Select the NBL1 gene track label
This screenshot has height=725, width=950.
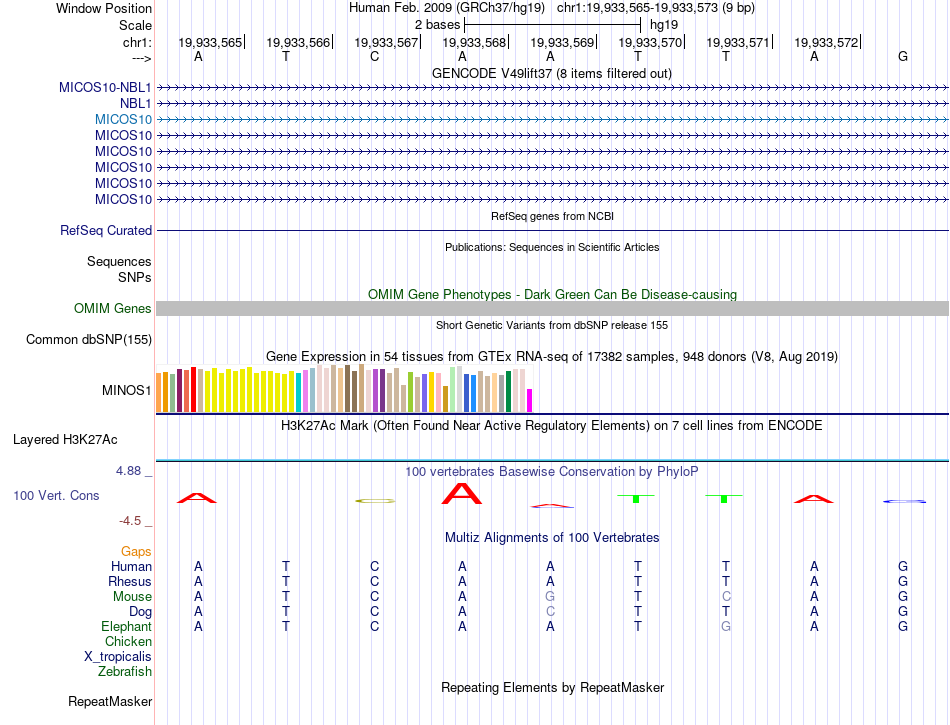135,103
